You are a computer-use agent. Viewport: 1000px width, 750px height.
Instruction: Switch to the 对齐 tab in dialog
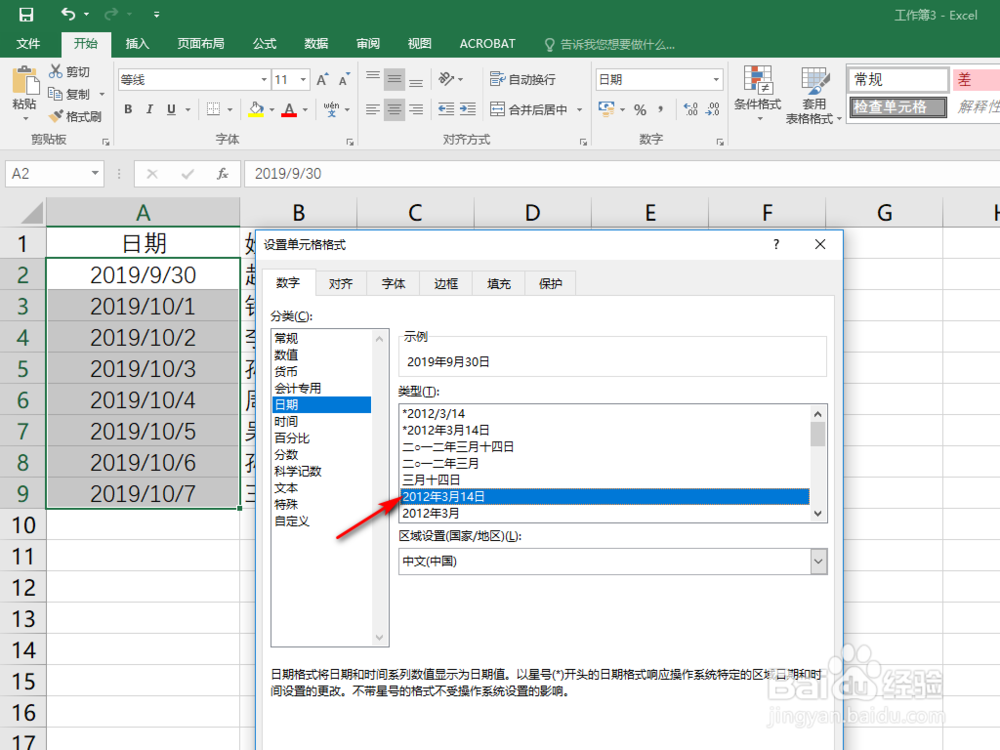341,284
